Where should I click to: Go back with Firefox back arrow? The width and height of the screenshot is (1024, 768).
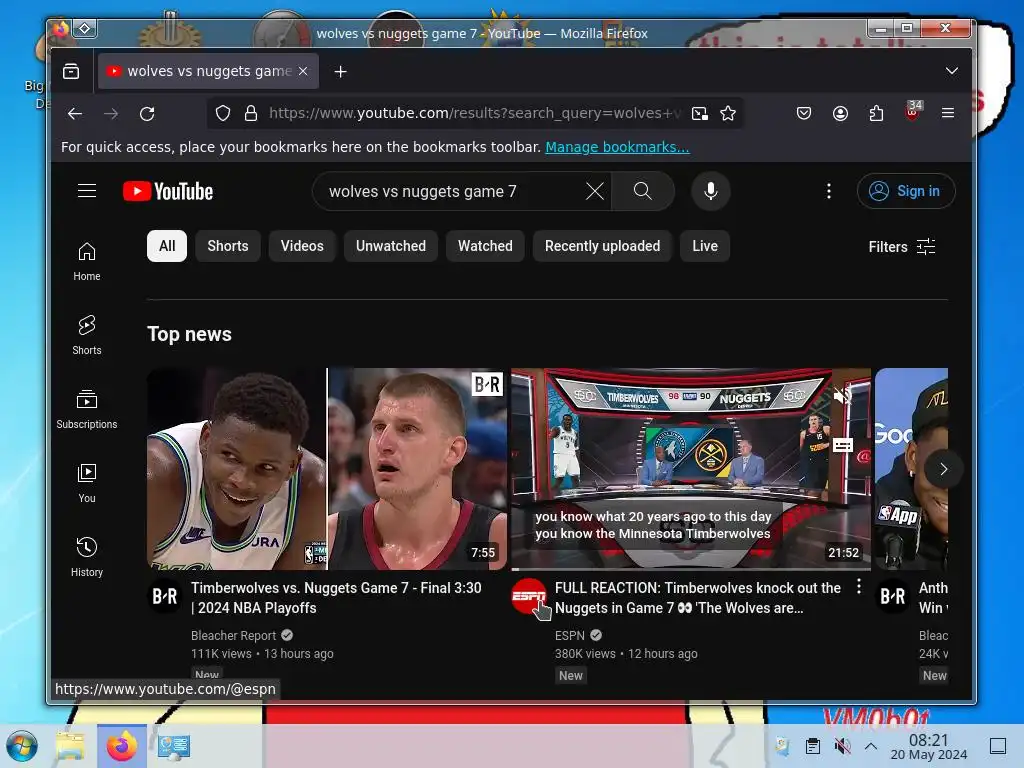[x=75, y=114]
